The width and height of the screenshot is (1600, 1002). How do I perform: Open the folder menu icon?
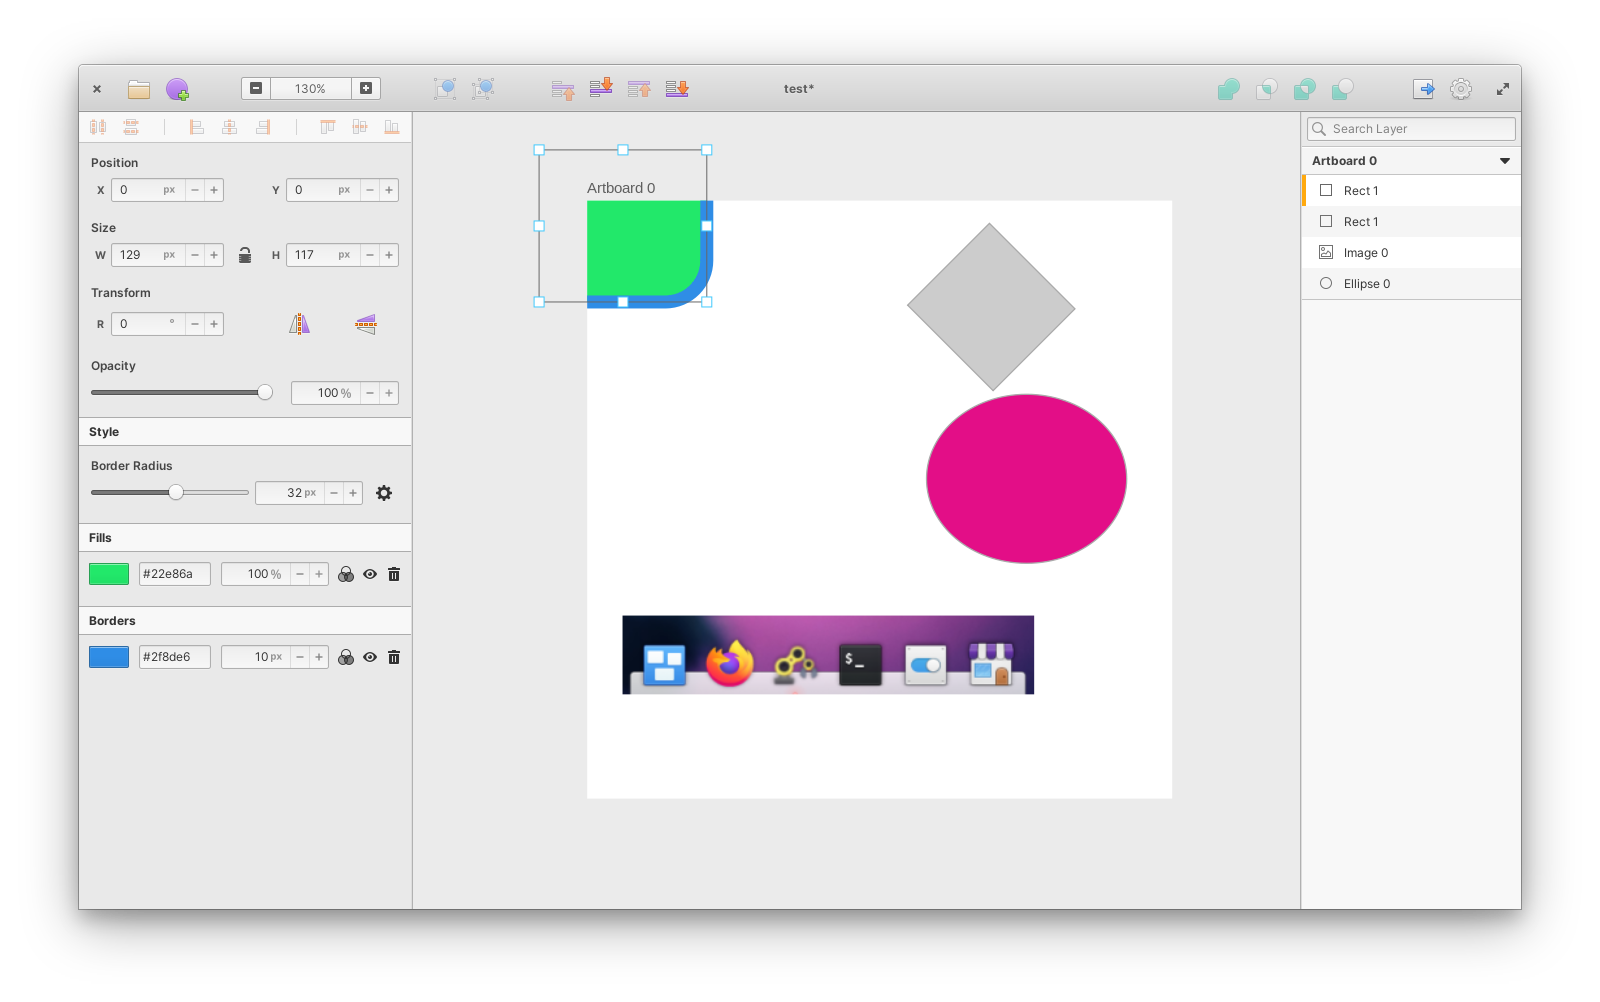point(139,89)
